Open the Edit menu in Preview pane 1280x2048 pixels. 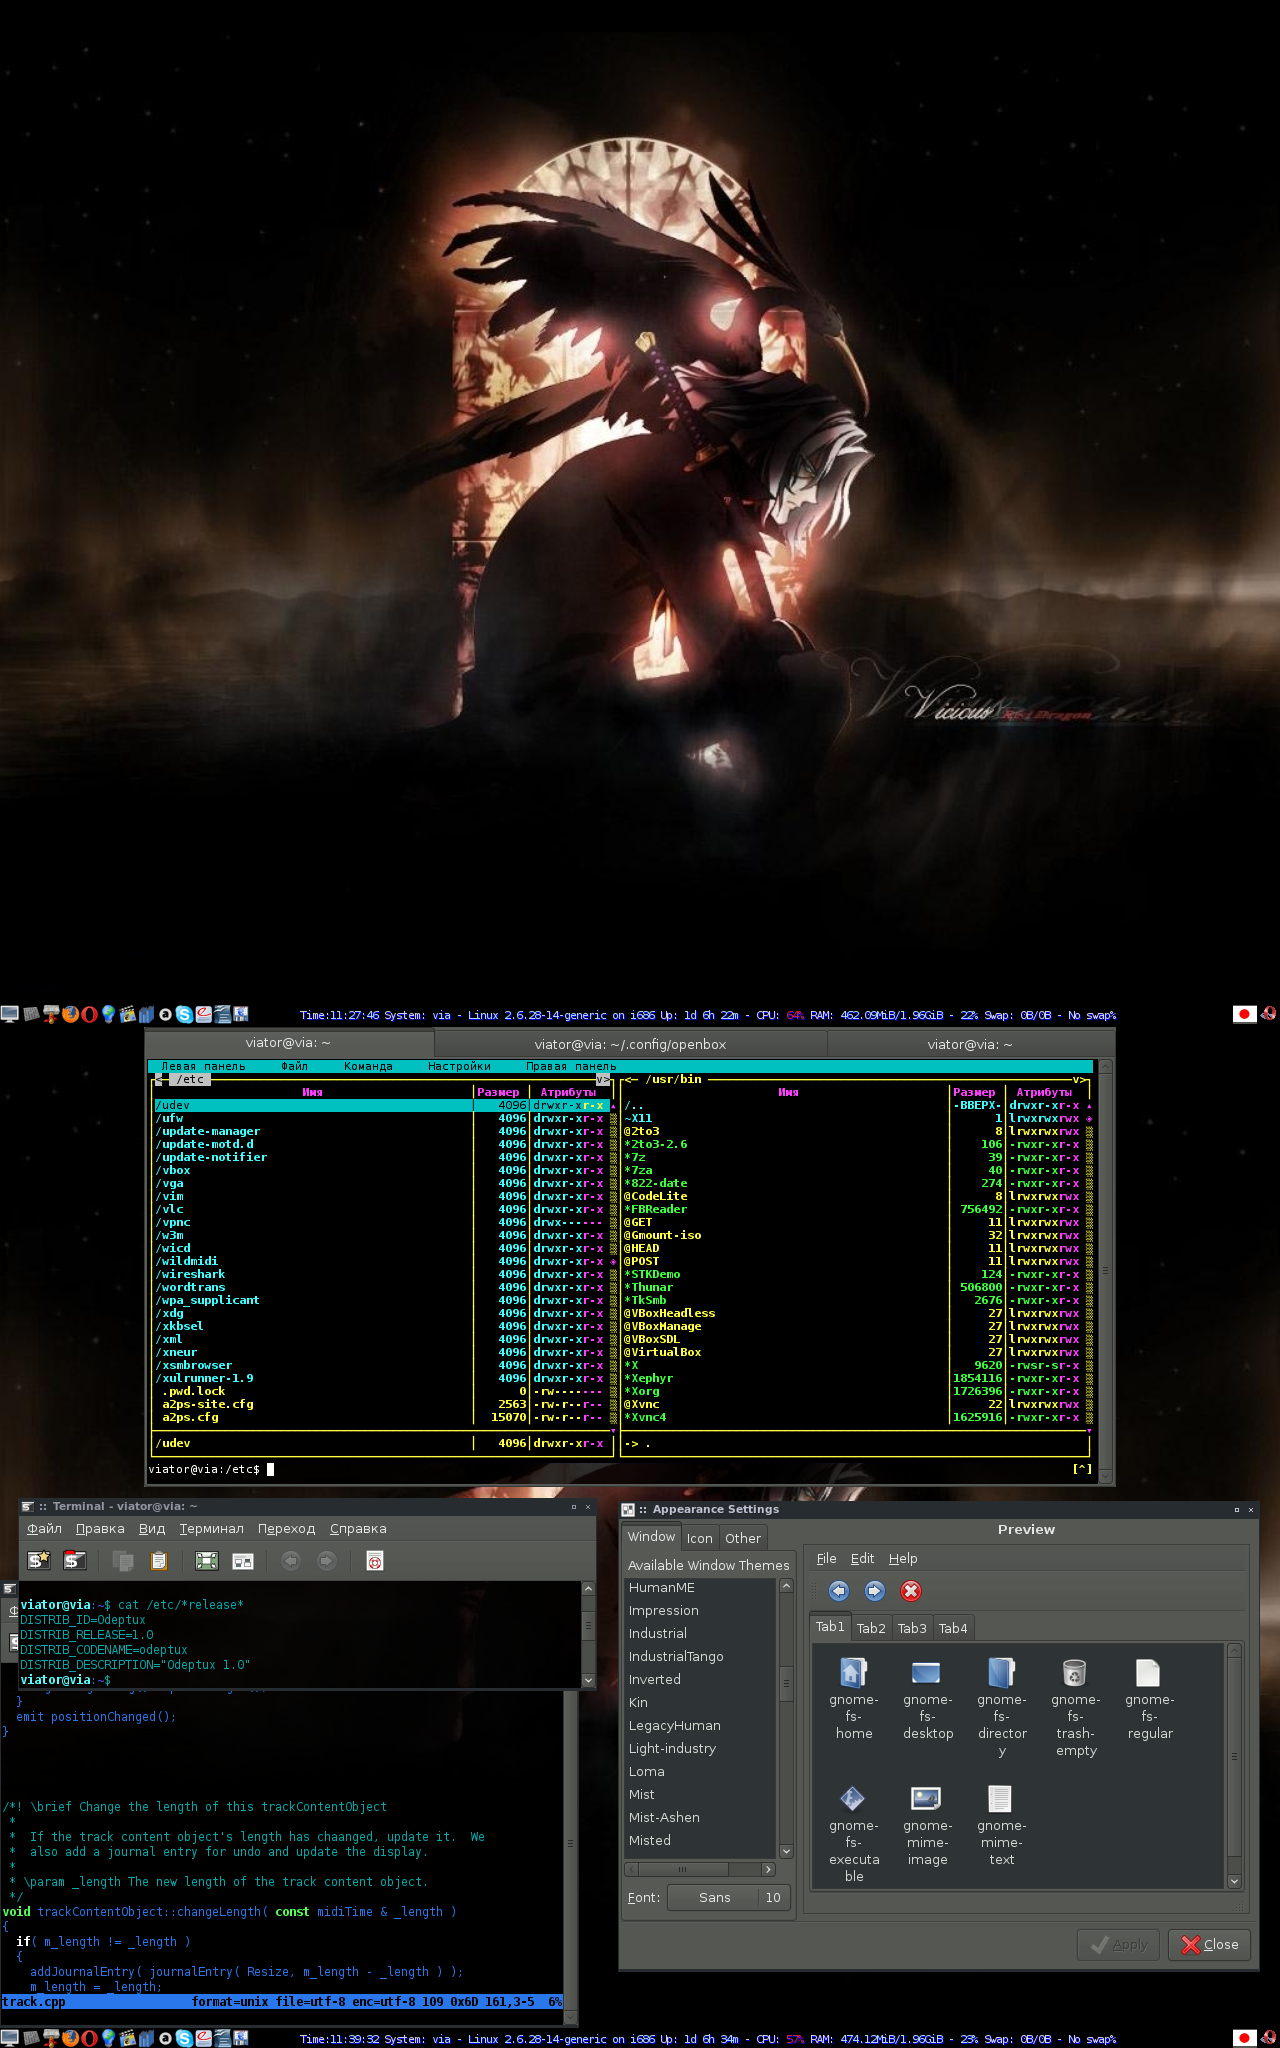pos(862,1558)
